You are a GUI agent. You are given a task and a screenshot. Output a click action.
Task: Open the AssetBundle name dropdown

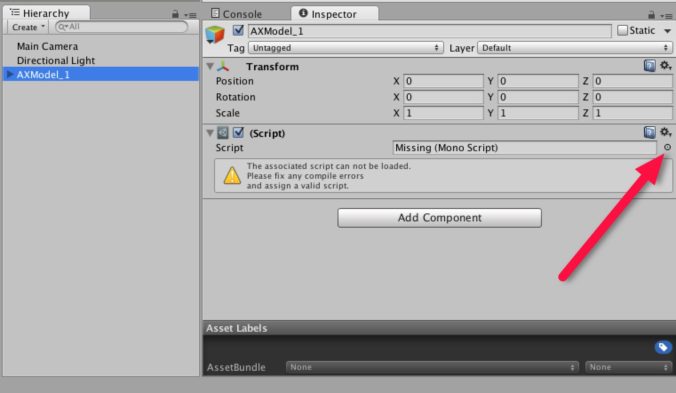[432, 367]
